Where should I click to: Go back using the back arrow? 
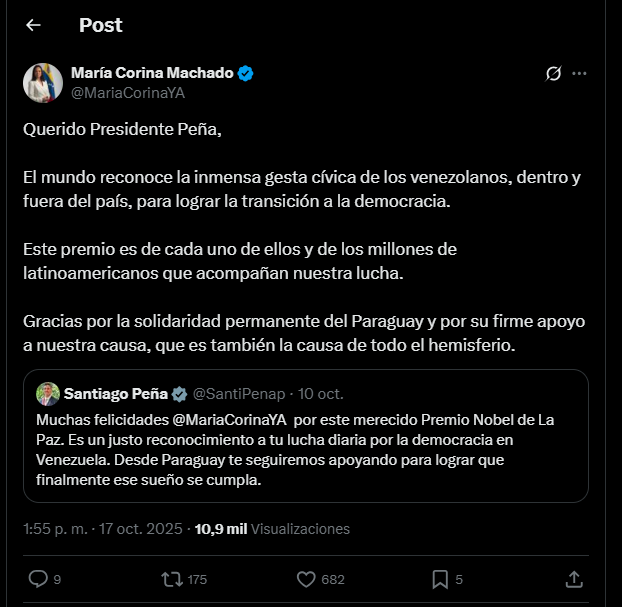click(x=33, y=25)
